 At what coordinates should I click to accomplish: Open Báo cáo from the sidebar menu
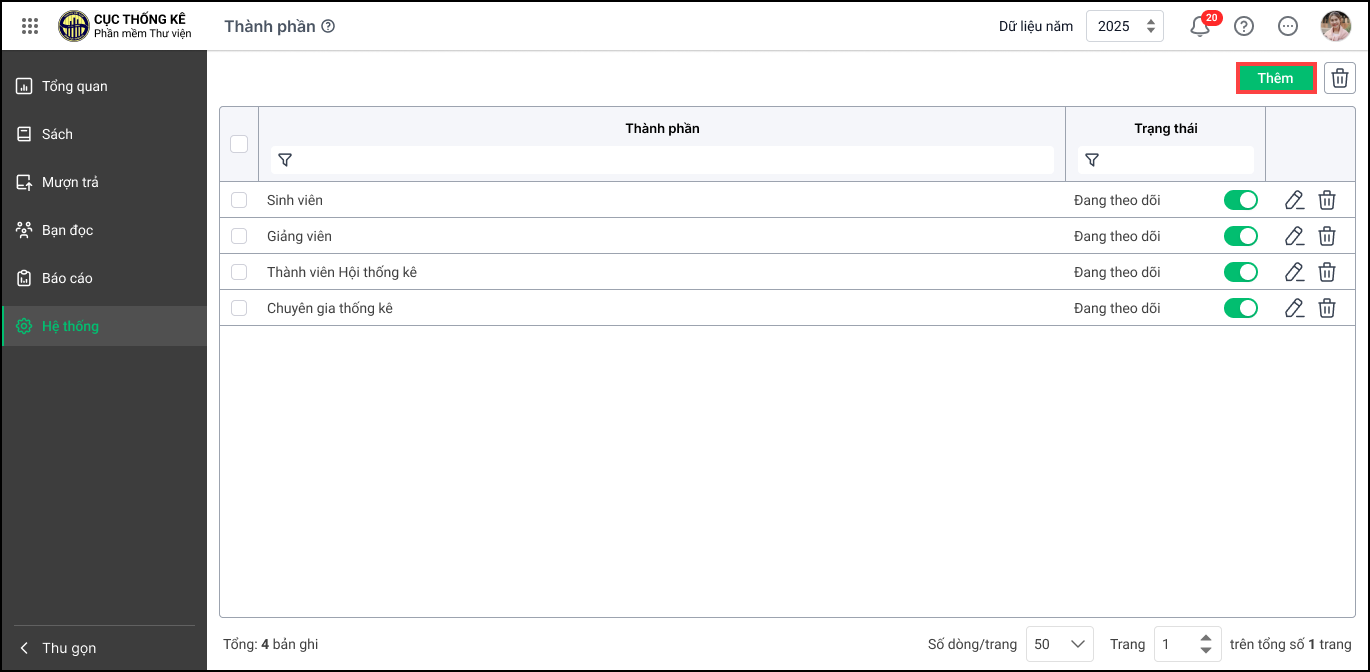pyautogui.click(x=67, y=278)
